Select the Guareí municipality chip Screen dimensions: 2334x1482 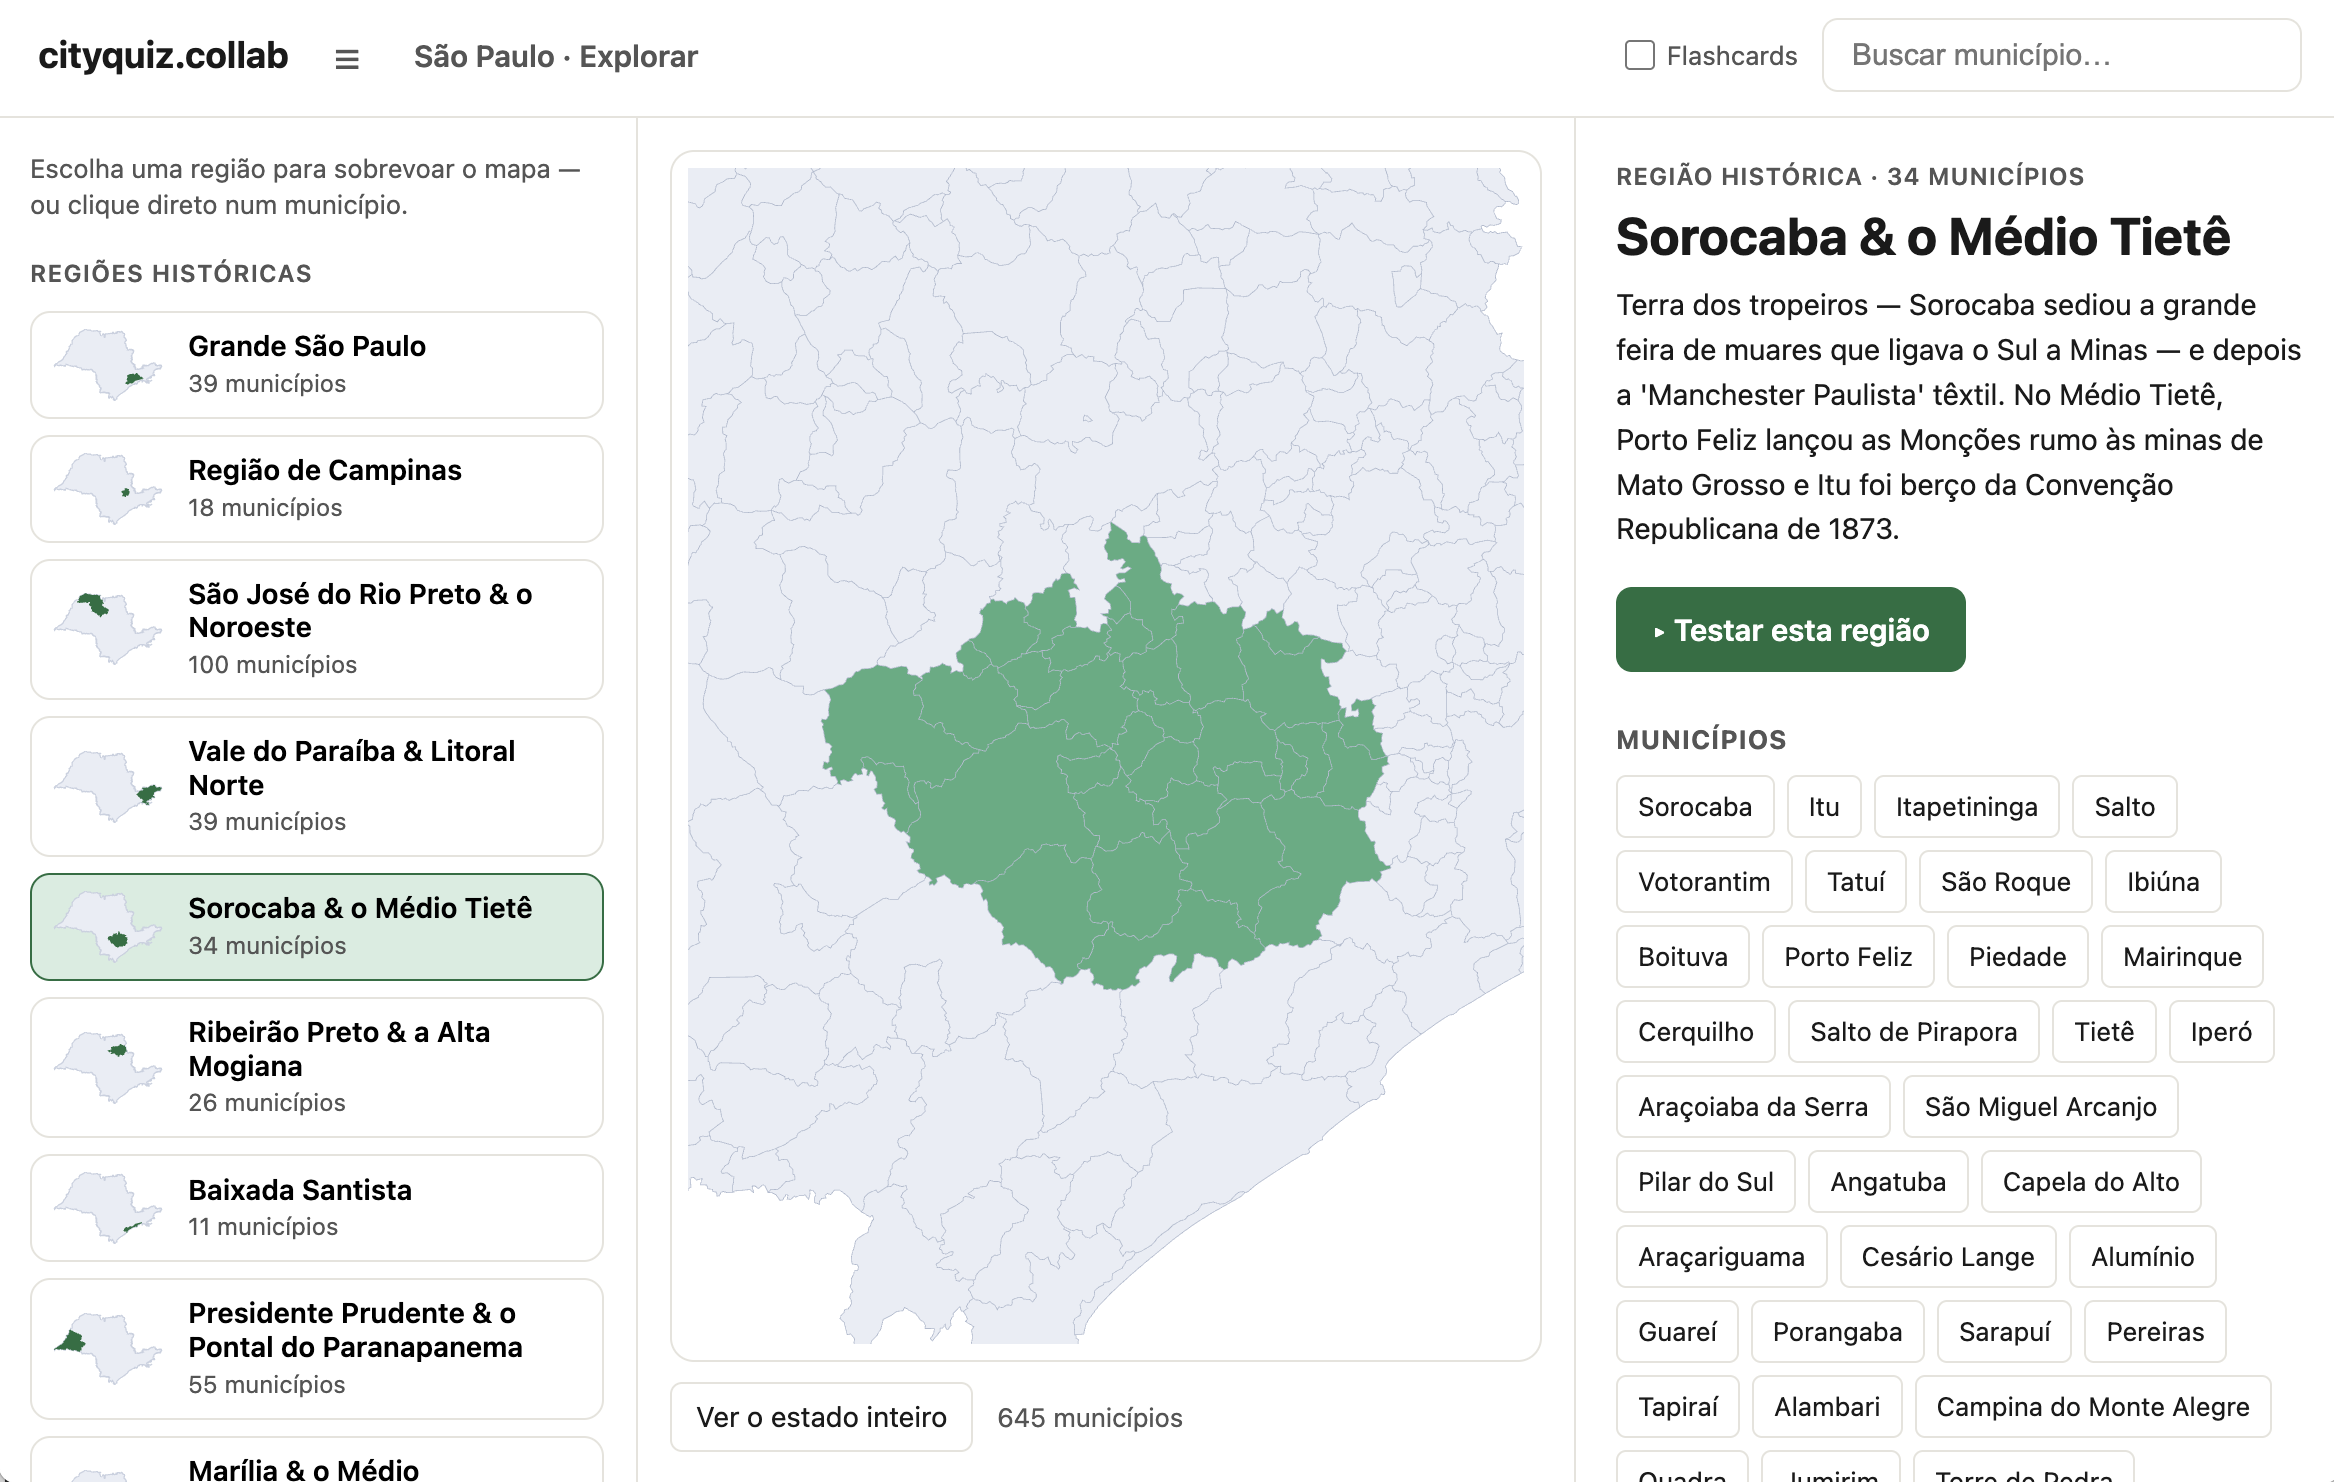(x=1677, y=1332)
